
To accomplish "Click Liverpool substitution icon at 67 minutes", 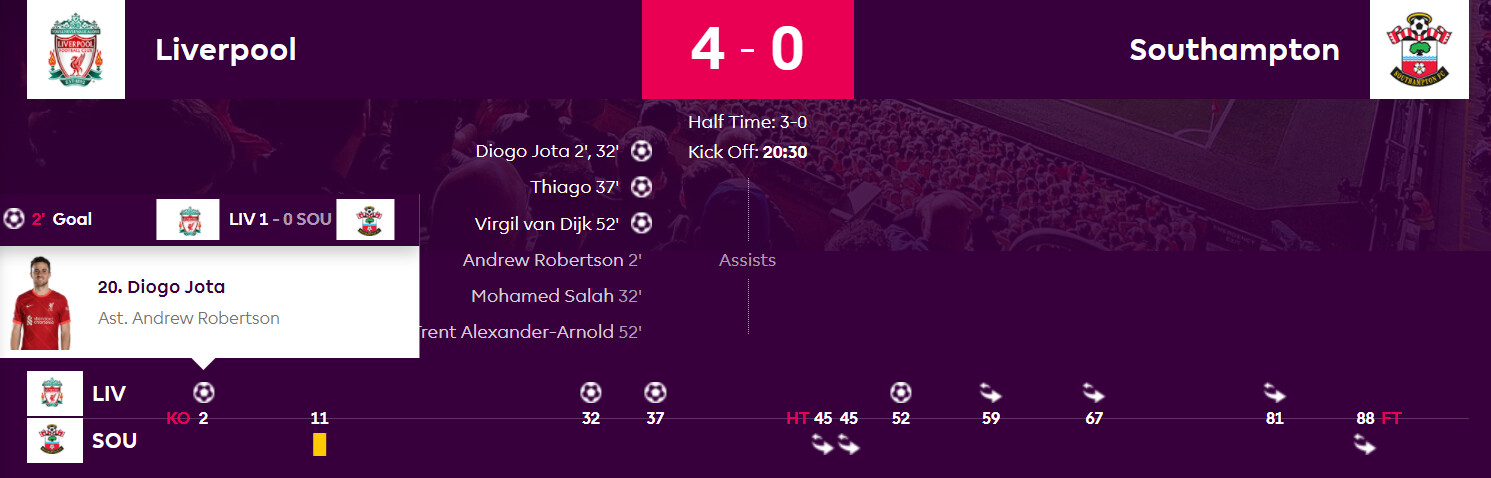I will pyautogui.click(x=1094, y=392).
